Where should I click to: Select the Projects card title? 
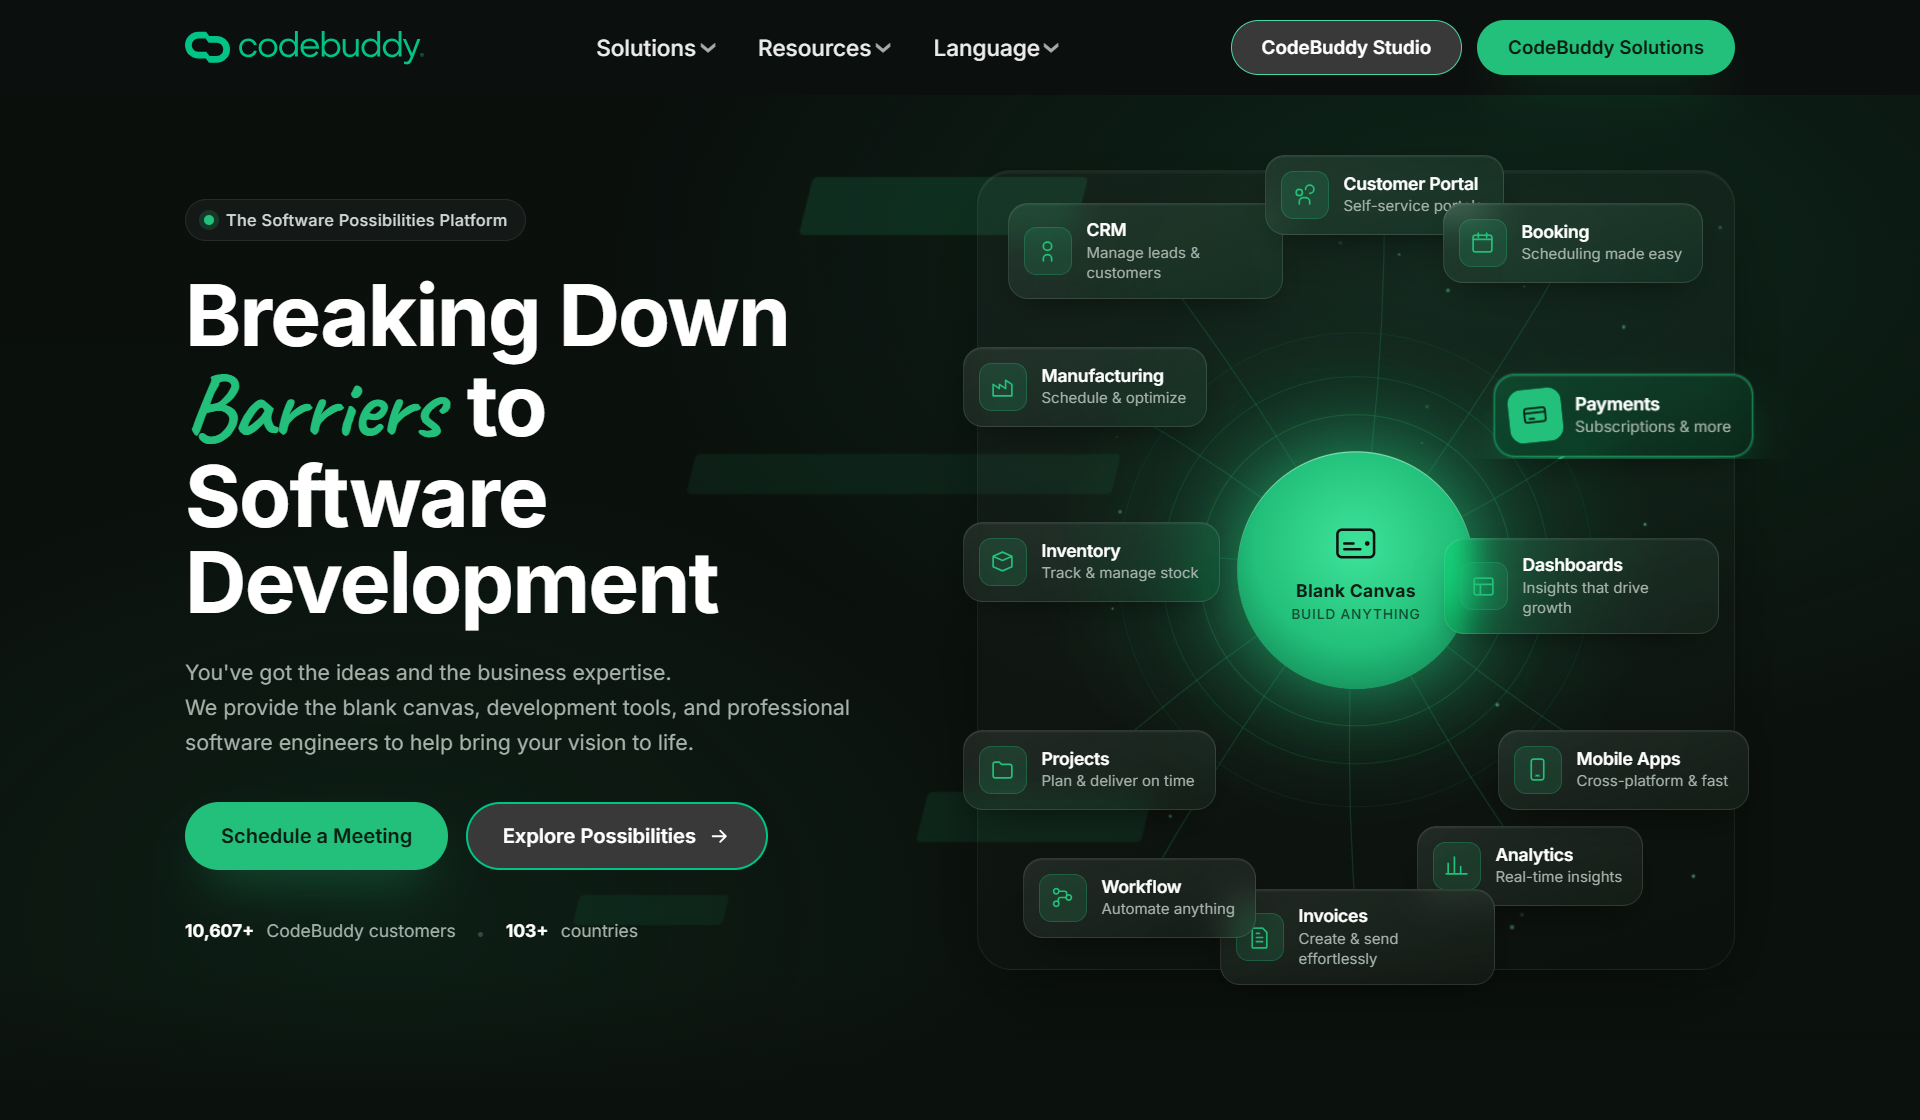pos(1075,759)
